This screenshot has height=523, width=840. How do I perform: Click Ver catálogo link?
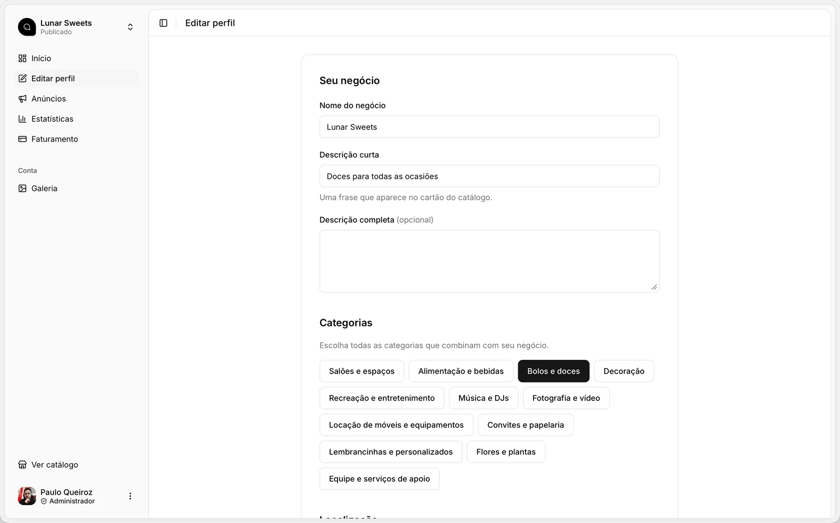(77, 465)
